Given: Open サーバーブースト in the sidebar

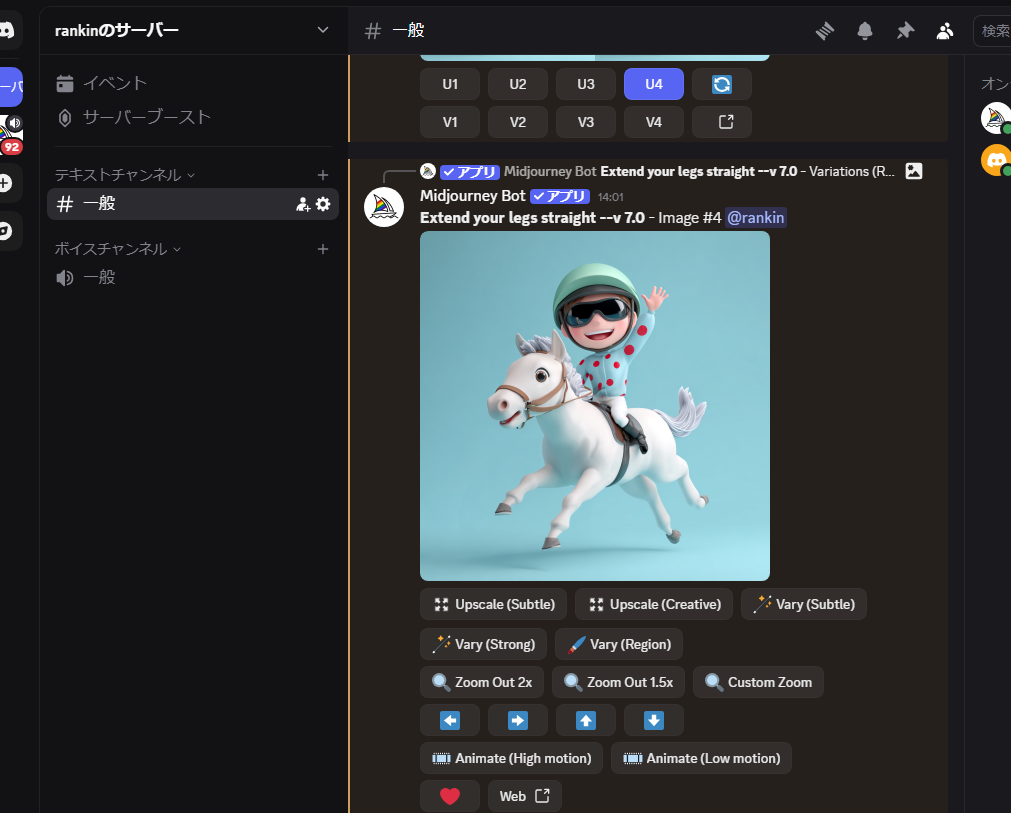Looking at the screenshot, I should (x=146, y=117).
